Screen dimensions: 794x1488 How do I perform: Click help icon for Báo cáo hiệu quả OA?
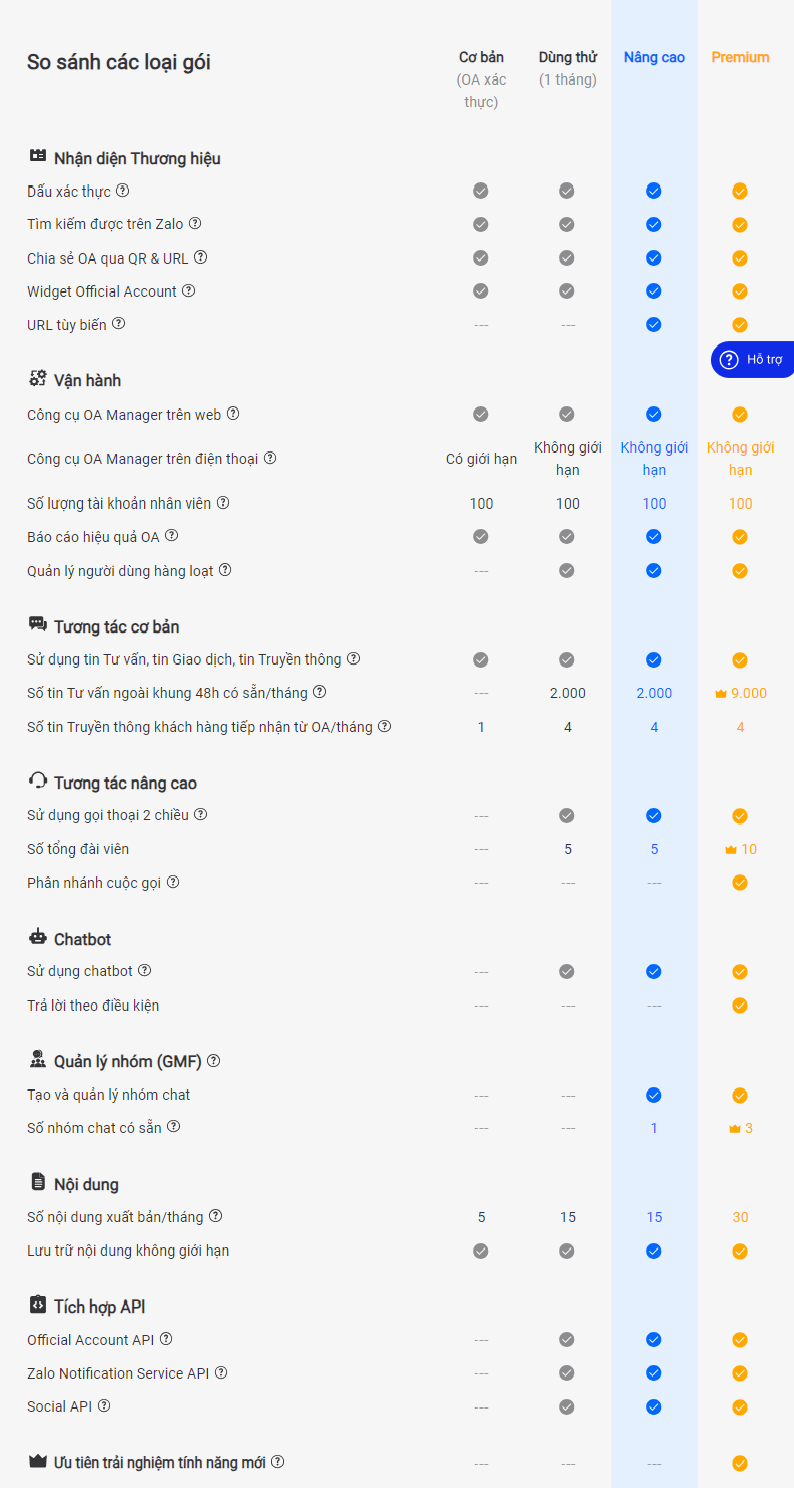click(x=172, y=536)
